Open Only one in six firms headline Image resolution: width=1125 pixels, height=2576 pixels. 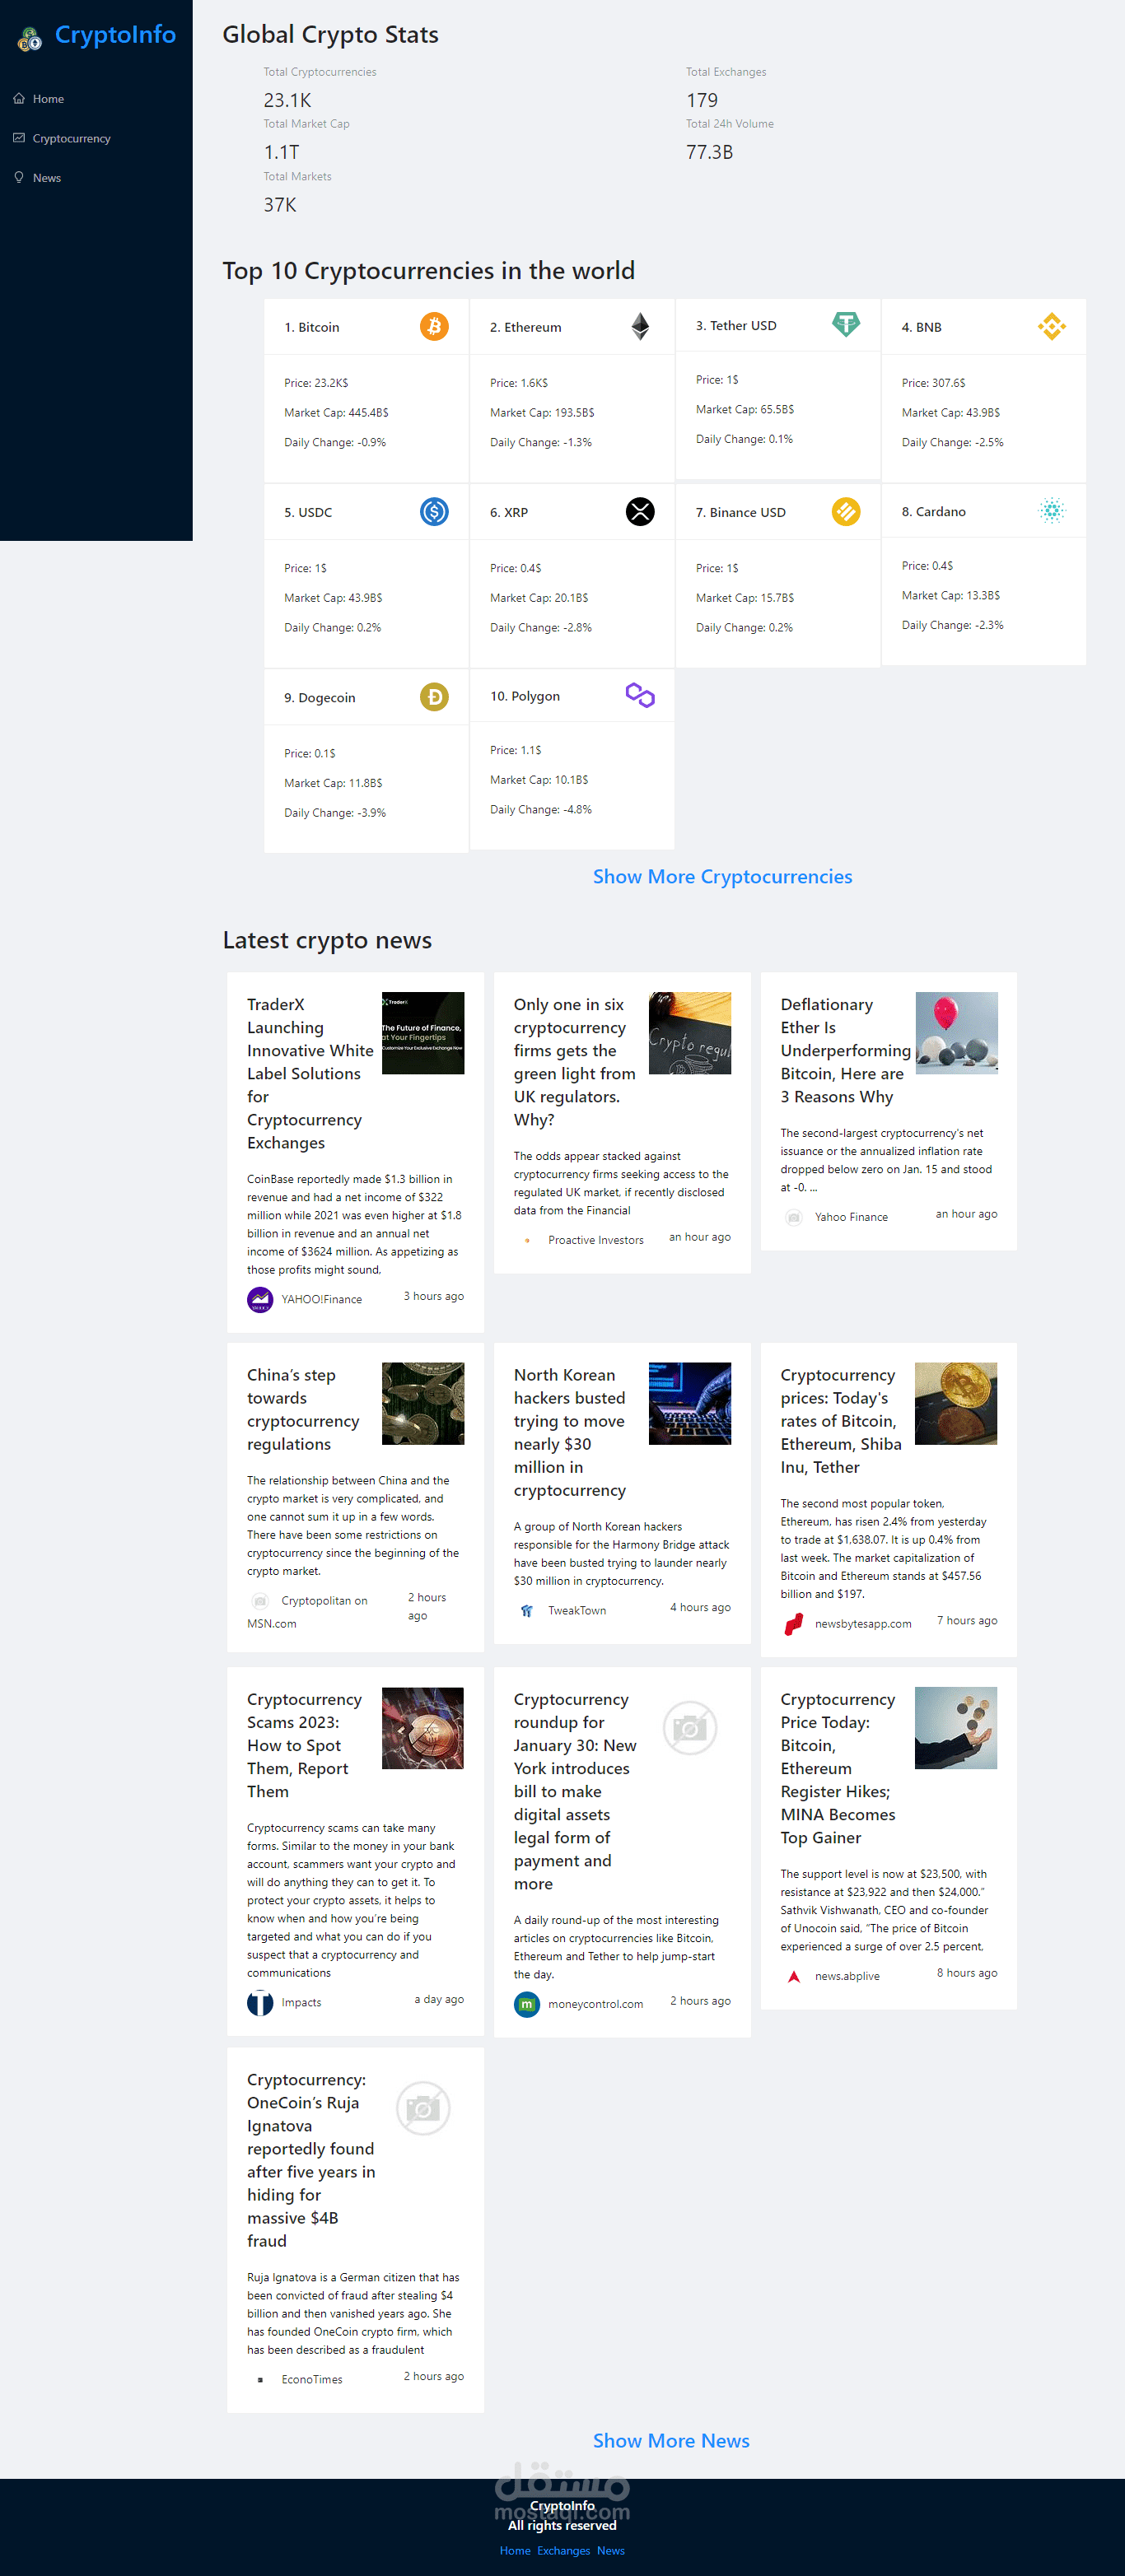click(575, 1062)
